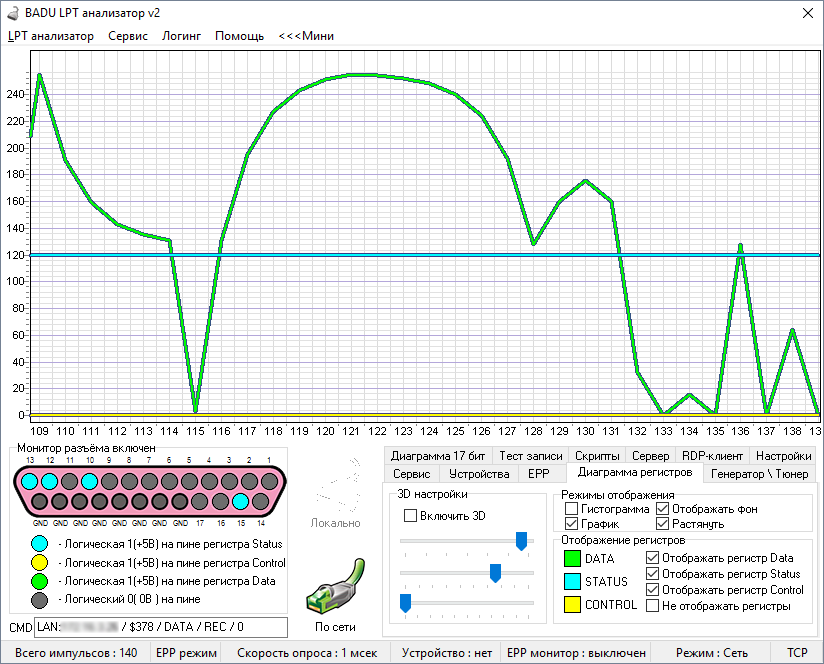Image resolution: width=824 pixels, height=664 pixels.
Task: Click pin 1 on the LPT connector
Action: pyautogui.click(x=270, y=481)
